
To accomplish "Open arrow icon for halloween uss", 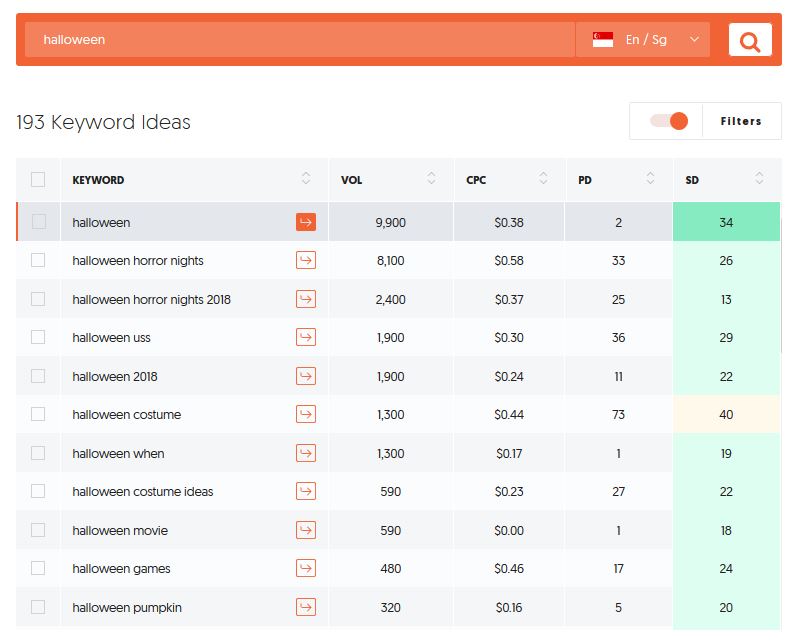I will point(306,337).
